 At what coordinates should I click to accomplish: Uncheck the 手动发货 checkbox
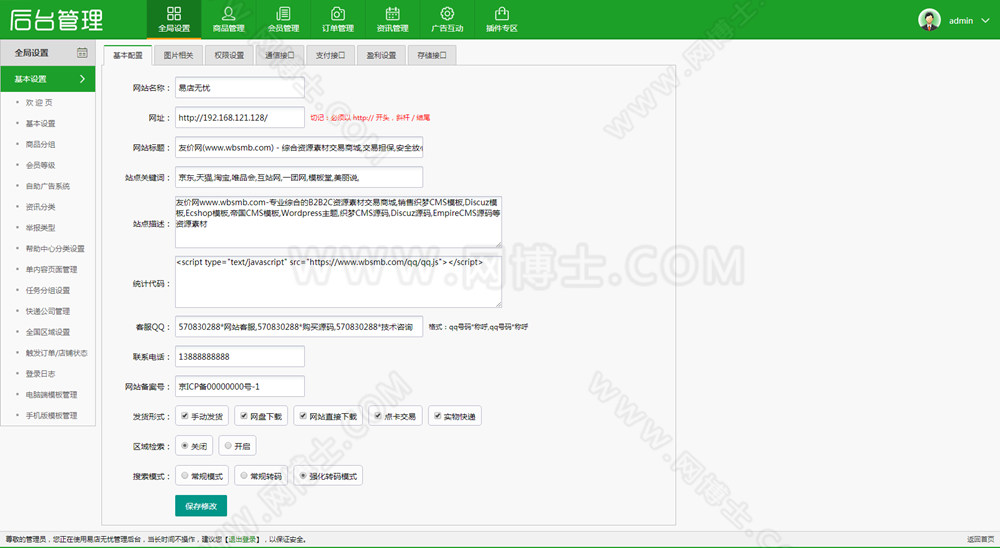184,416
